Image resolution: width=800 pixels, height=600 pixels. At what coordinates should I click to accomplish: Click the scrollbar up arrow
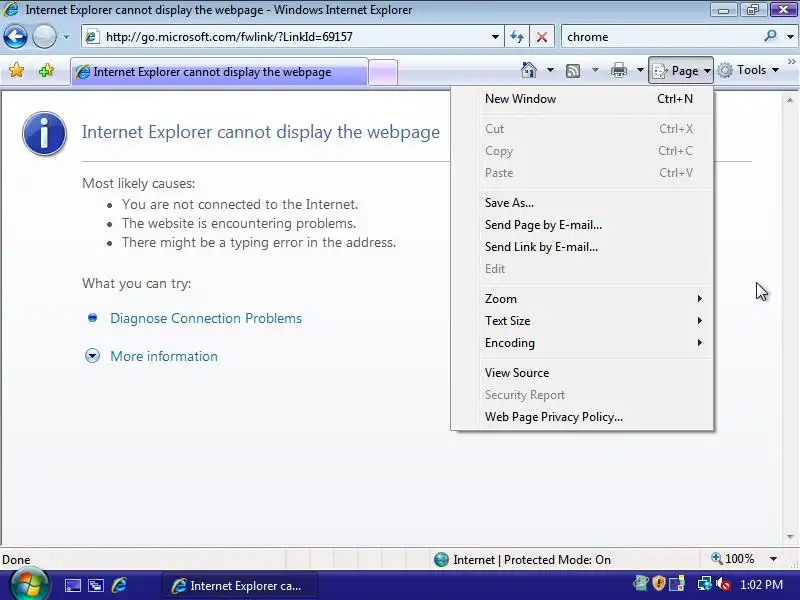(x=790, y=101)
